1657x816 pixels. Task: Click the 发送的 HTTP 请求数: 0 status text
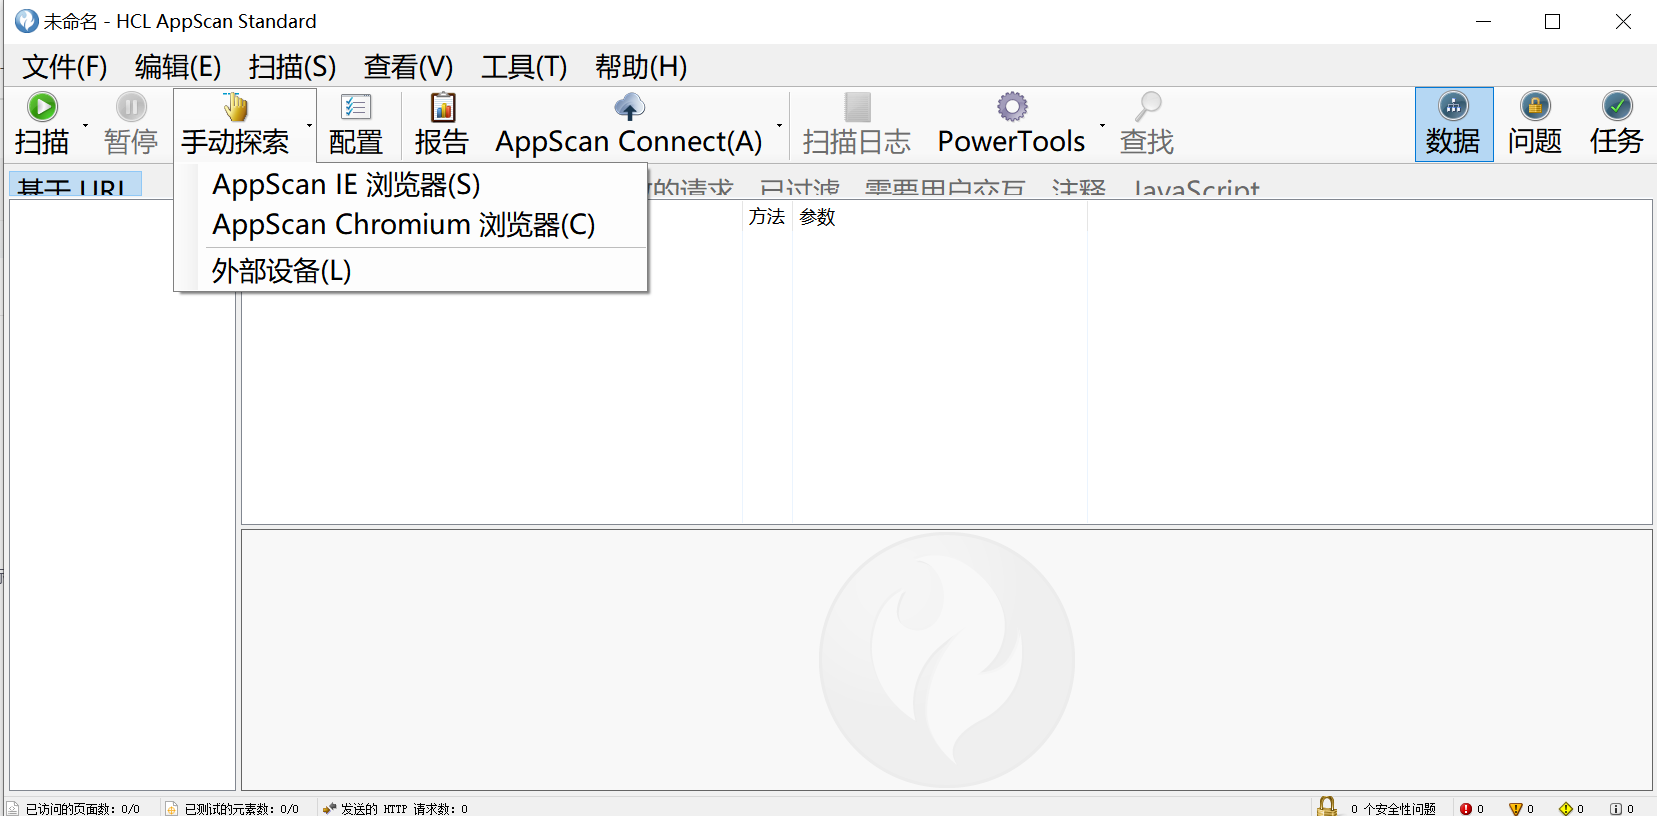[405, 809]
